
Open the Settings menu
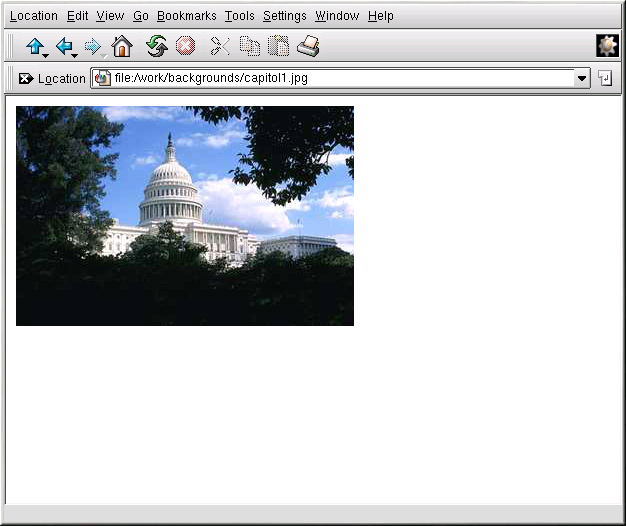[284, 16]
